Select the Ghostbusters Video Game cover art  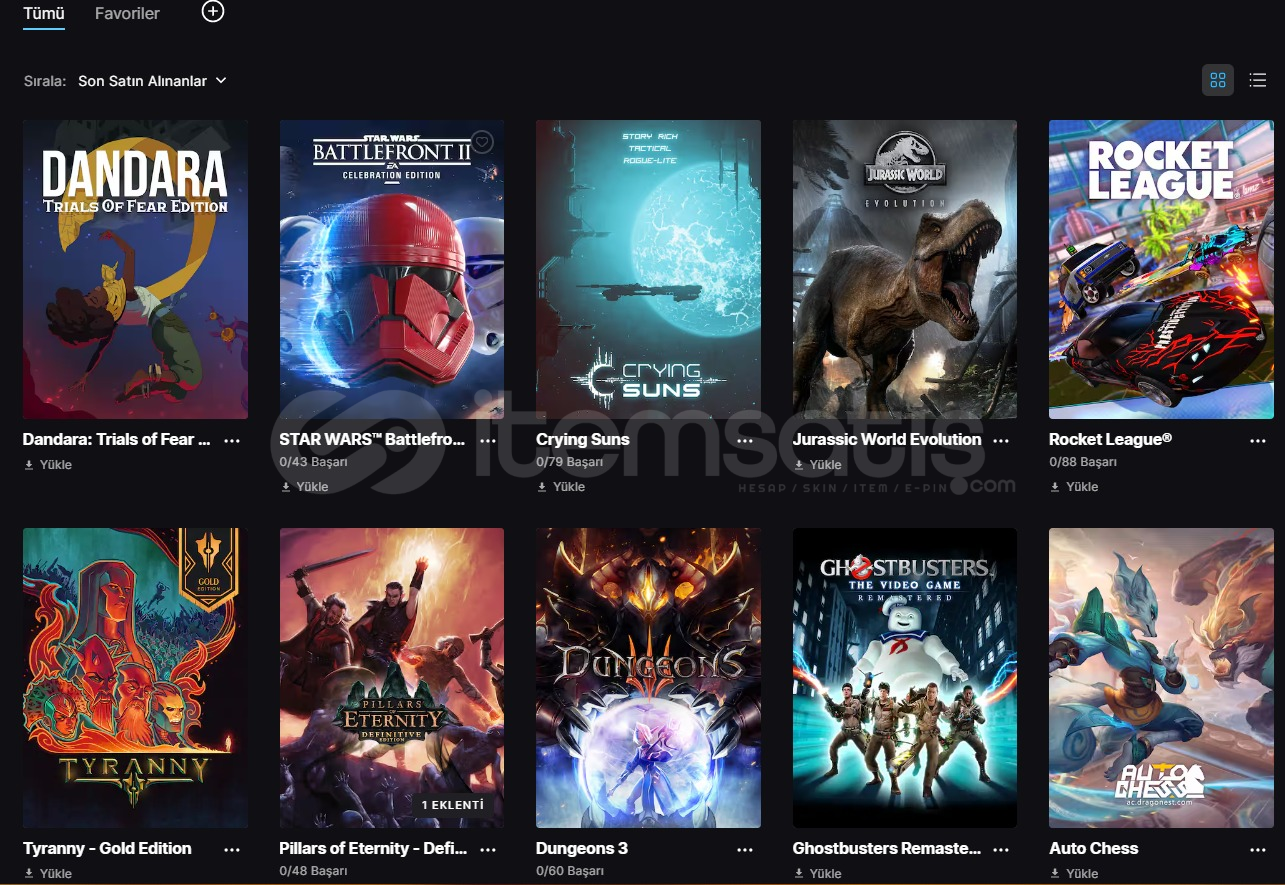click(x=905, y=678)
